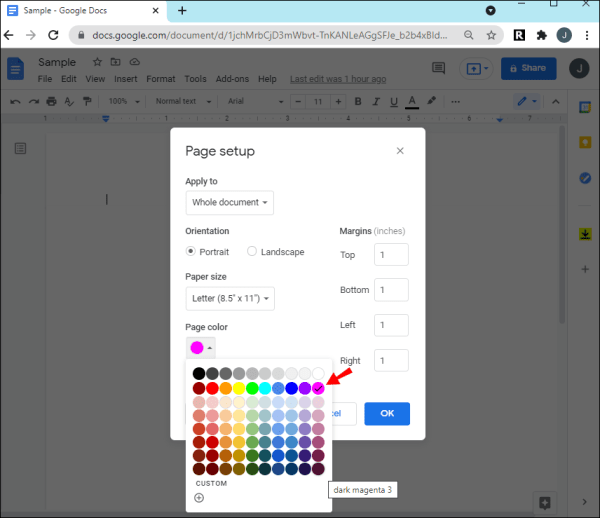This screenshot has height=518, width=600.
Task: Hide the menus with the up chevron
Action: (556, 102)
